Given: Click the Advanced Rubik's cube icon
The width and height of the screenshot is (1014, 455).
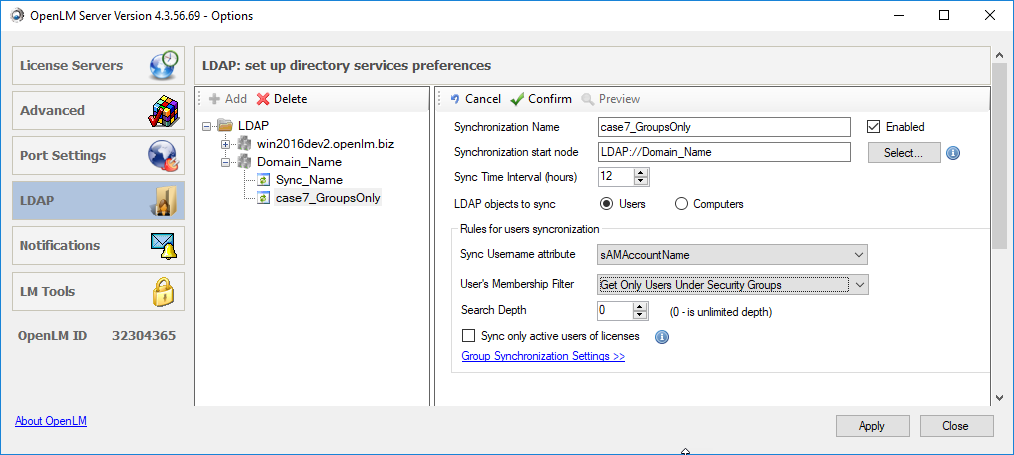Looking at the screenshot, I should (x=165, y=111).
